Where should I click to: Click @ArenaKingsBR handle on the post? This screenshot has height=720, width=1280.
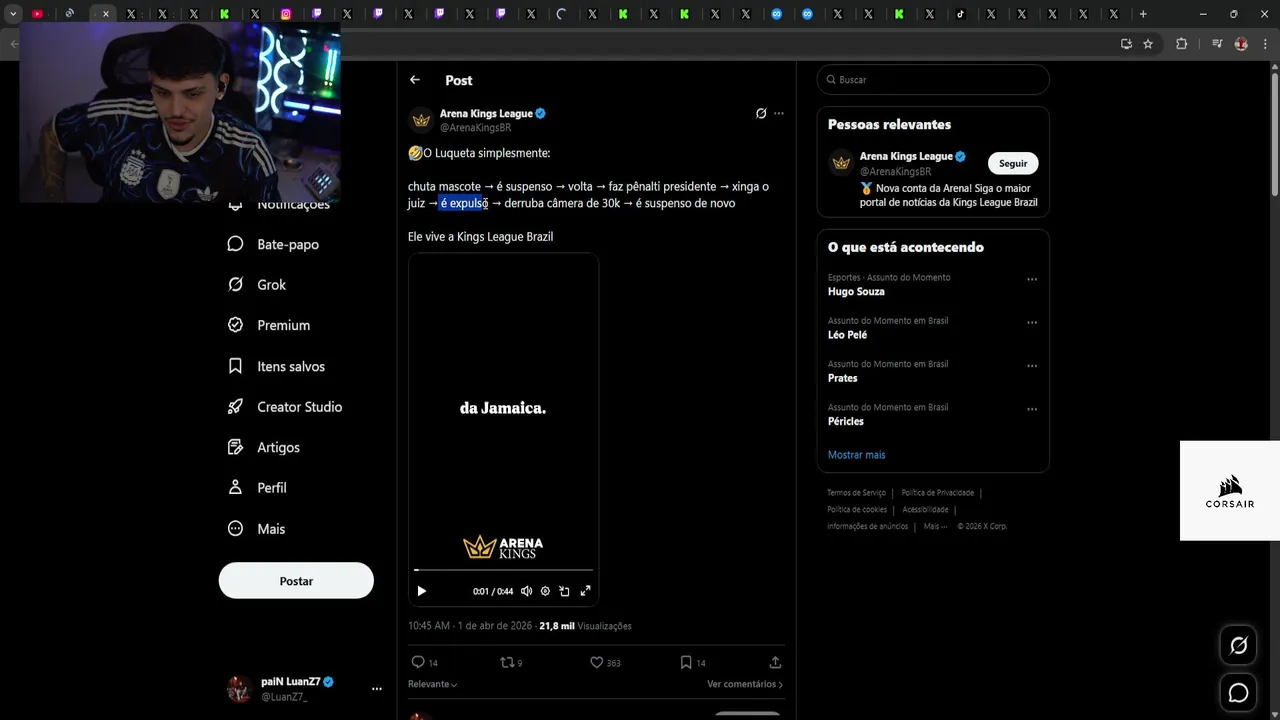475,128
